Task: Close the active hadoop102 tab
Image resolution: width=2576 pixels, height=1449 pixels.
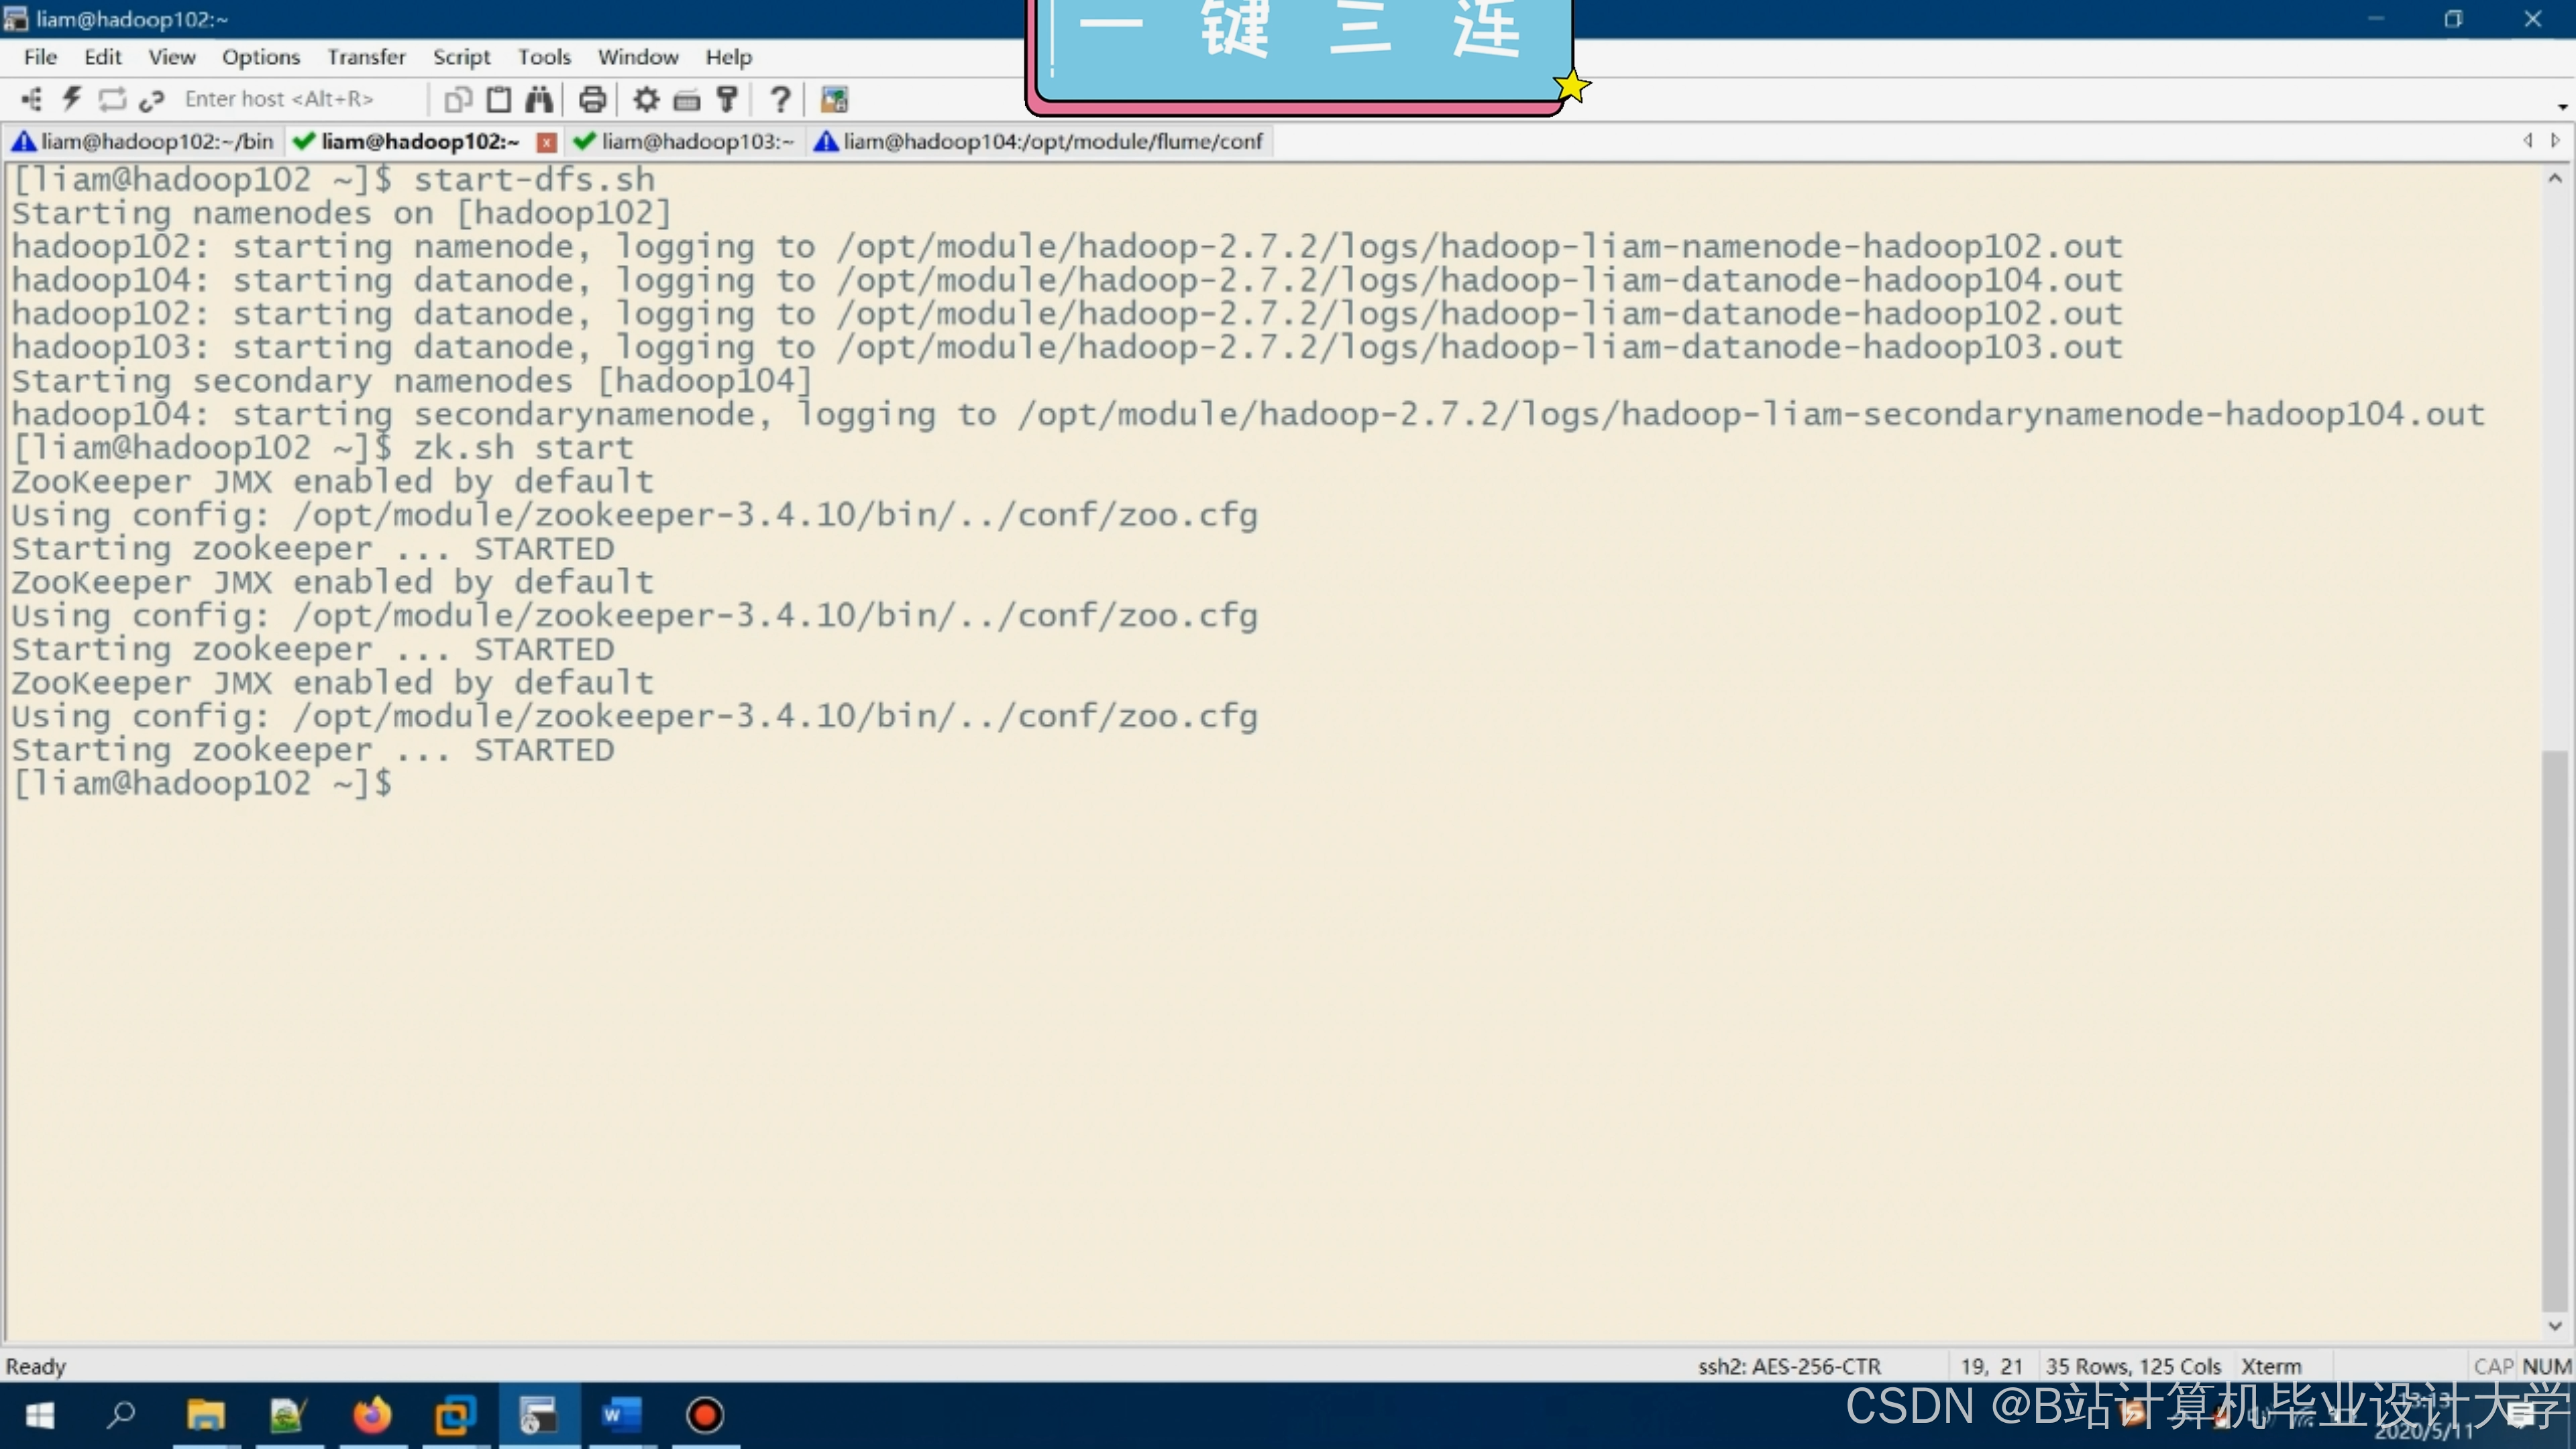Action: 546,142
